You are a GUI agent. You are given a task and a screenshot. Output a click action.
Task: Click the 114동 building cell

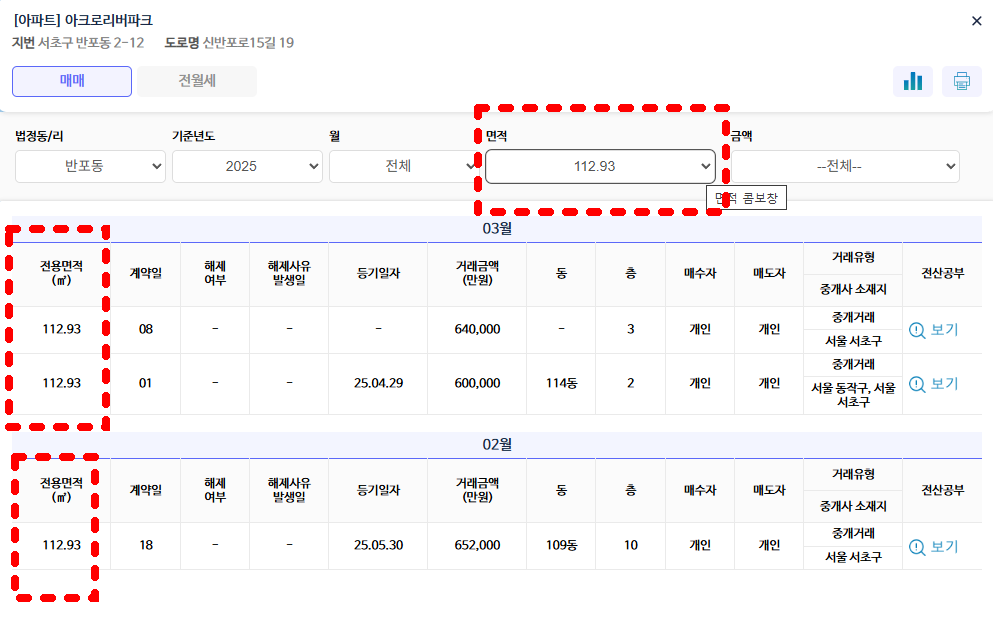[561, 383]
